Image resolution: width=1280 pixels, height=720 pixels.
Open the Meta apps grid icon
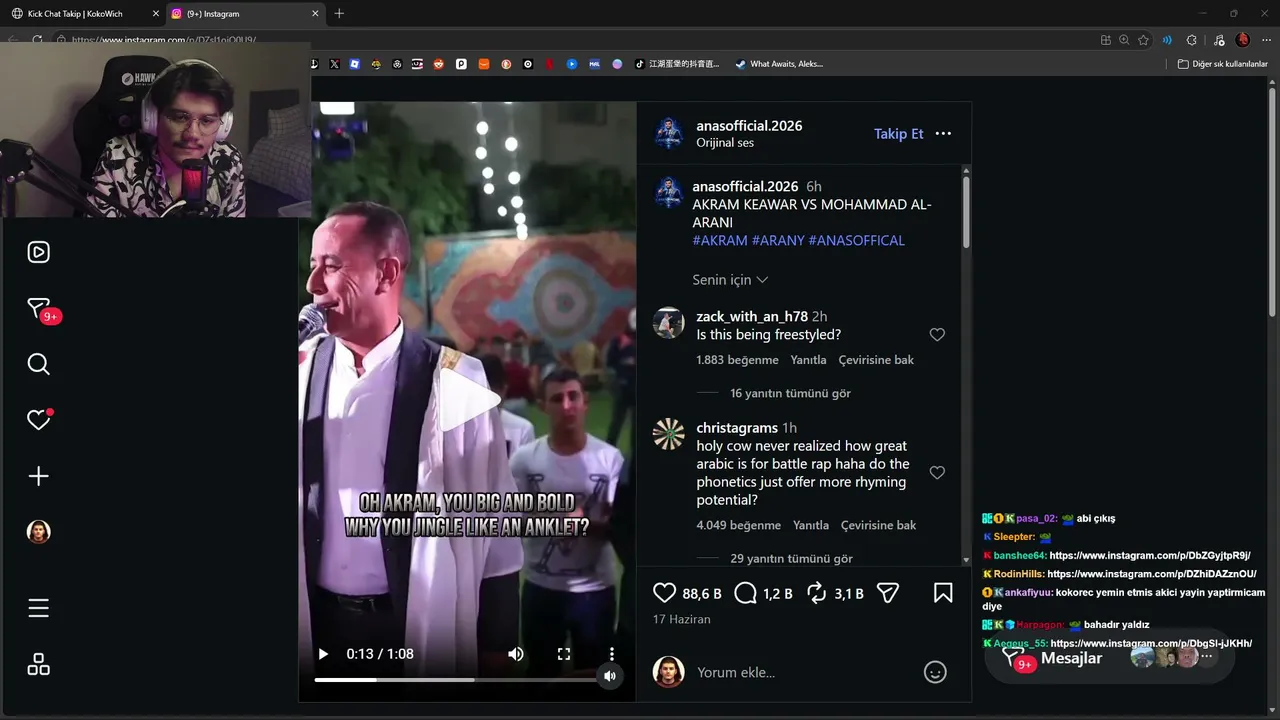(x=38, y=664)
